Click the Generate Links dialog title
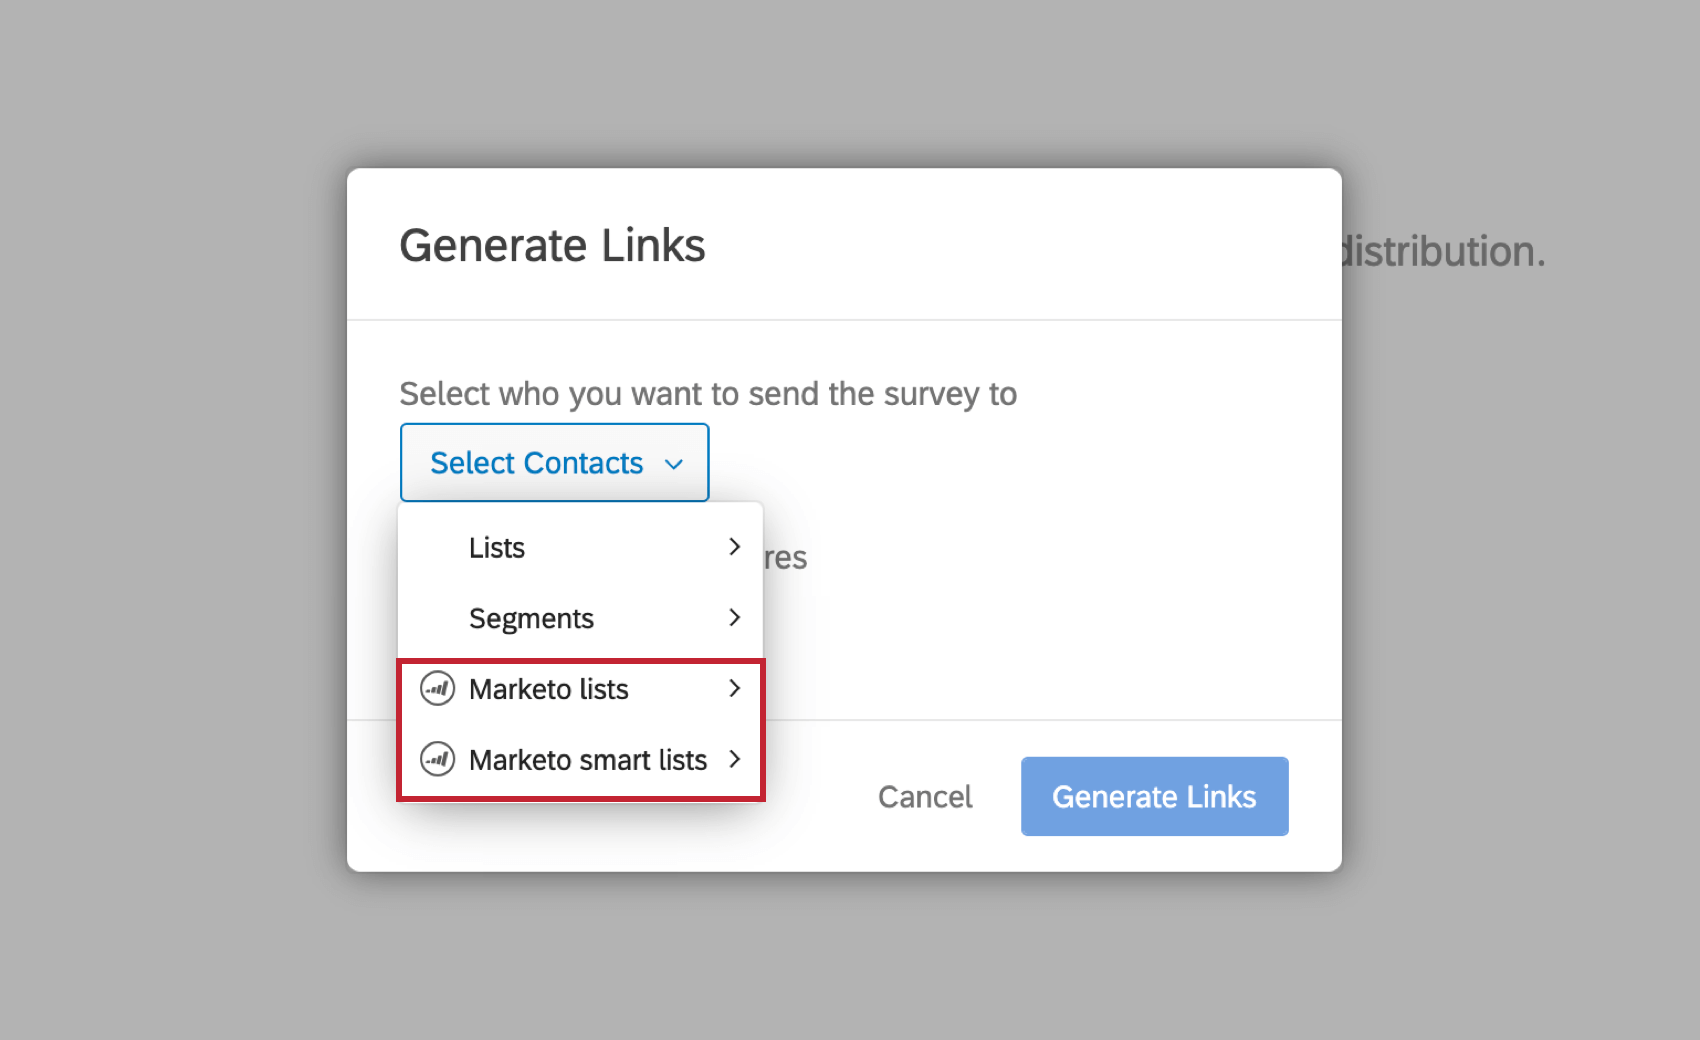Viewport: 1700px width, 1040px height. [x=552, y=244]
